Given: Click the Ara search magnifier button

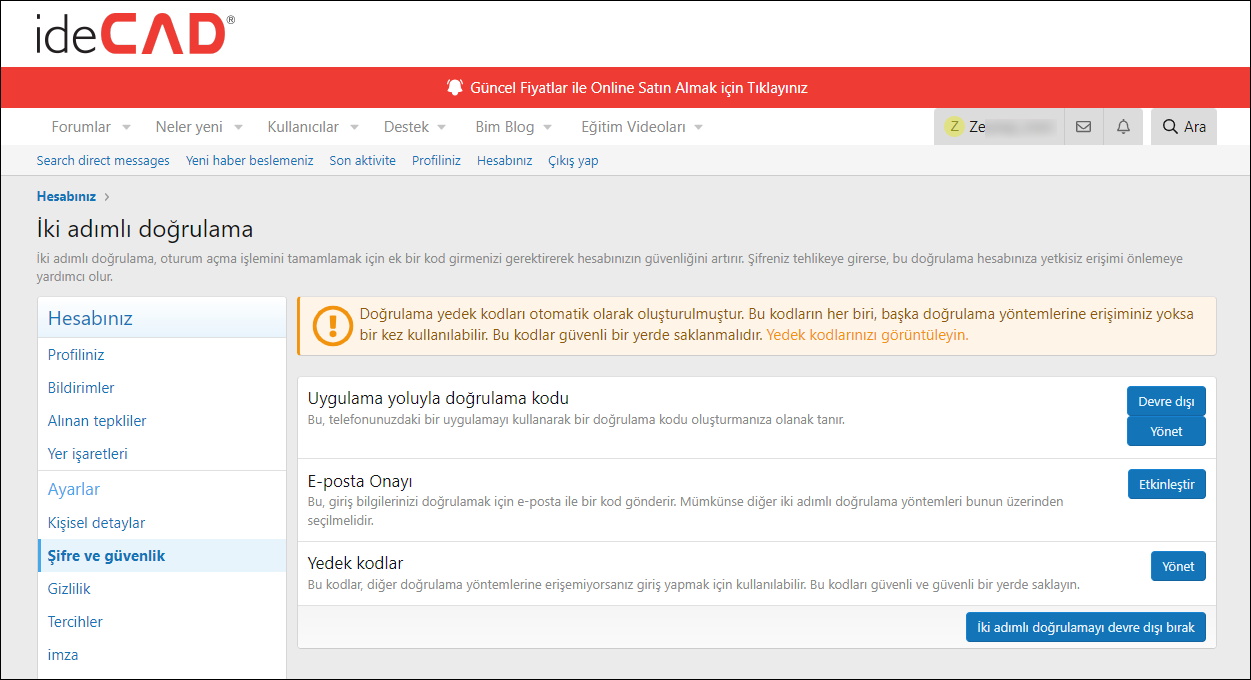Looking at the screenshot, I should coord(1183,127).
